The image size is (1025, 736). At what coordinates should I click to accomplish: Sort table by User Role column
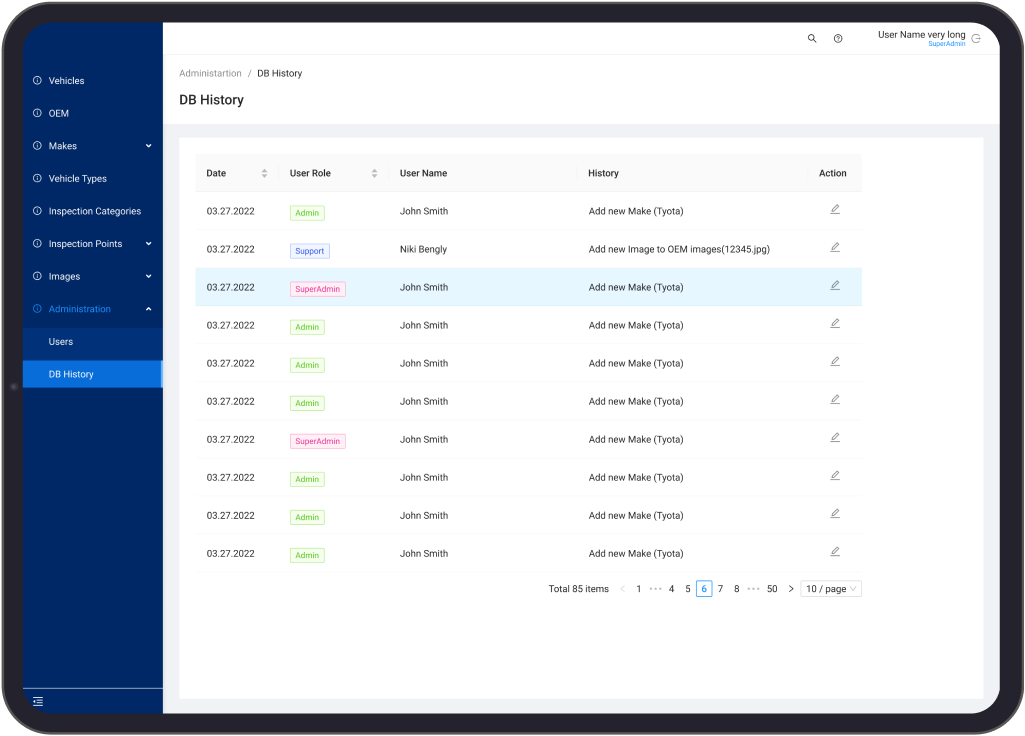point(374,173)
